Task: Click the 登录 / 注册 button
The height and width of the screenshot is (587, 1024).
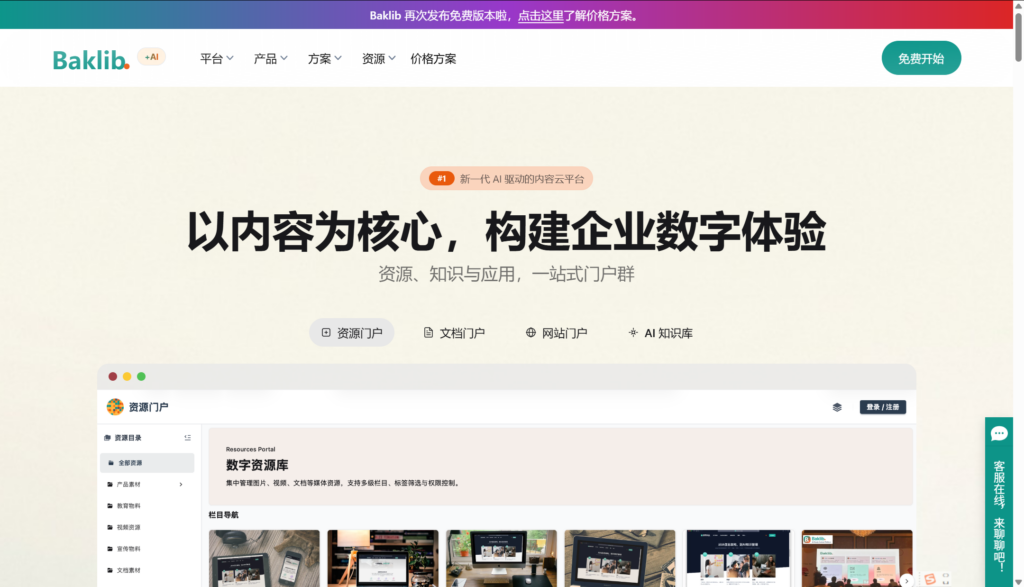Action: pyautogui.click(x=882, y=407)
